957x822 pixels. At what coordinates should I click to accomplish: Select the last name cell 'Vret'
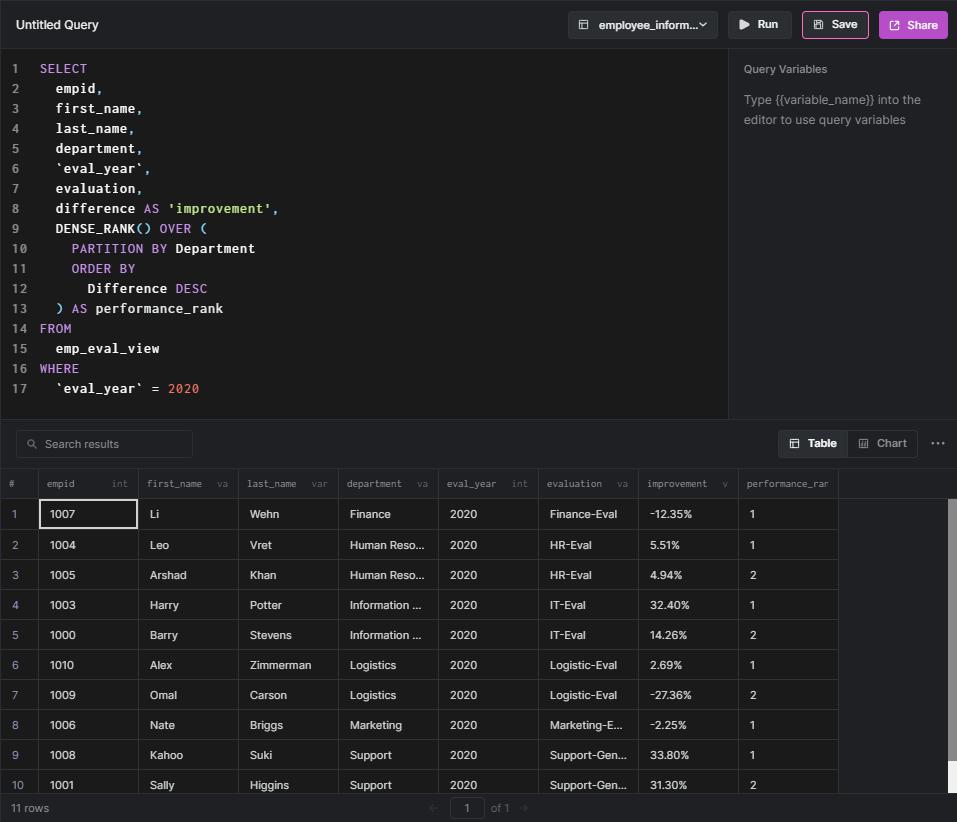[288, 545]
